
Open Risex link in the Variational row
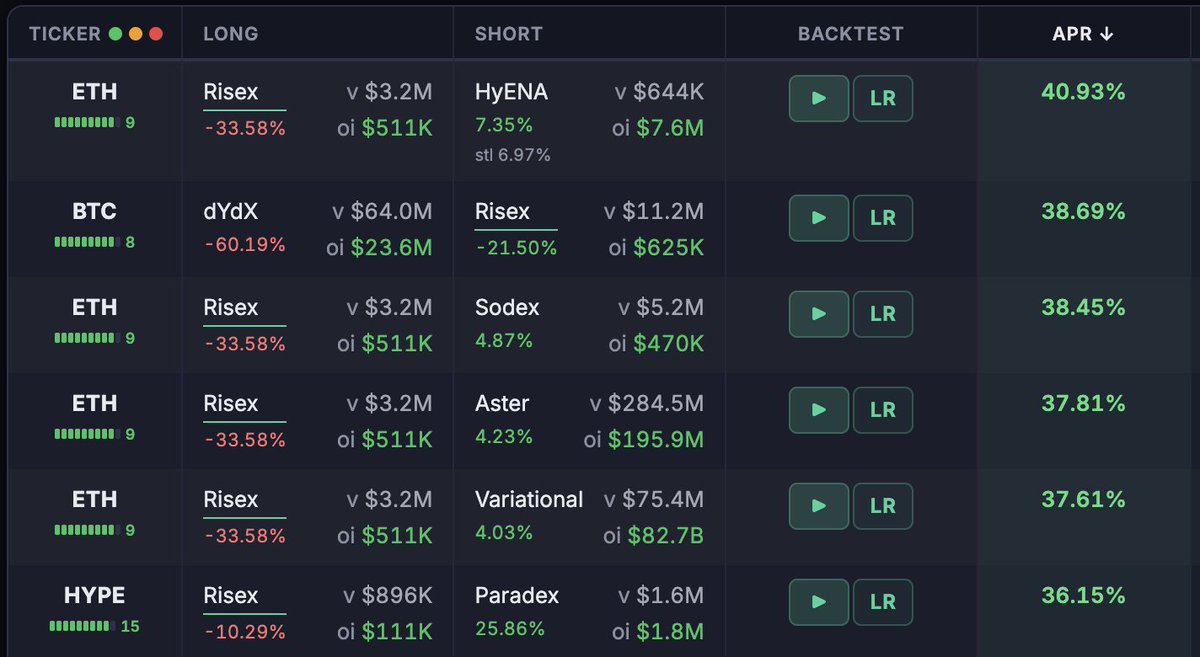(x=231, y=500)
